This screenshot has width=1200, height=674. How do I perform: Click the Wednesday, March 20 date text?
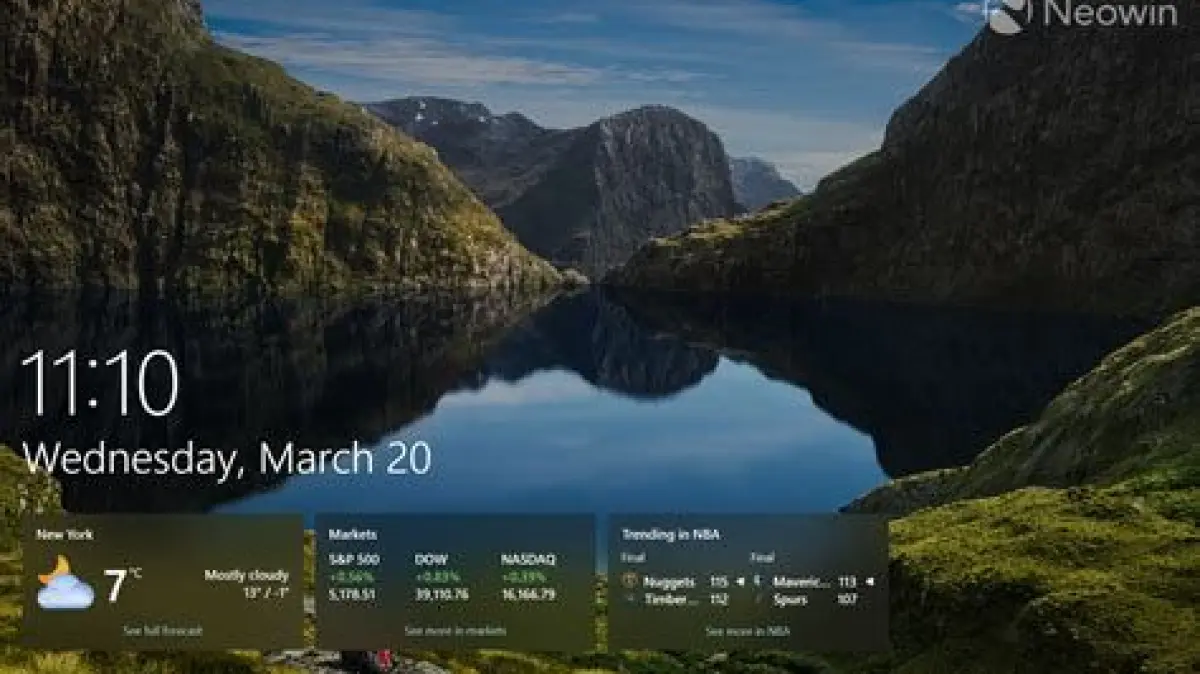pos(227,458)
